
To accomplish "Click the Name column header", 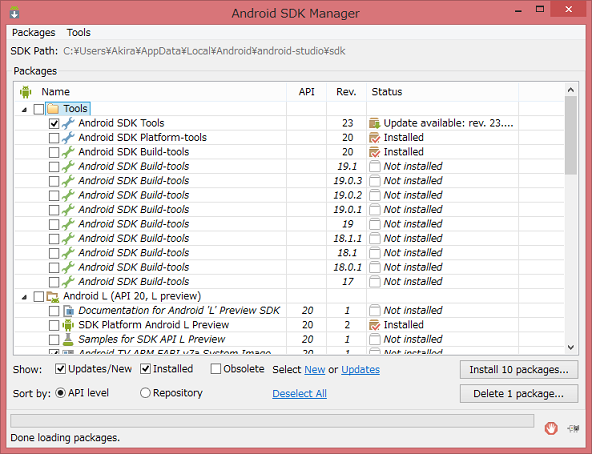I will (x=151, y=92).
